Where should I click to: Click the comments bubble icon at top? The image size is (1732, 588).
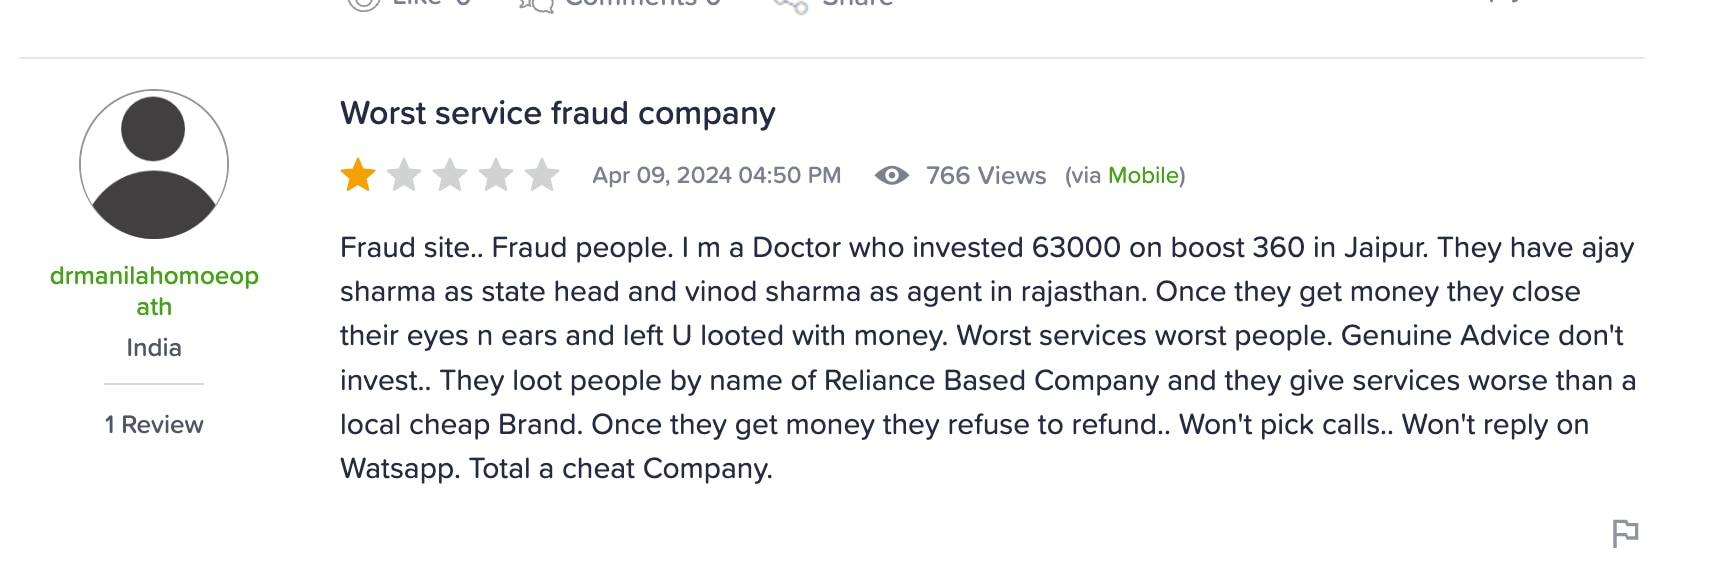point(537,5)
